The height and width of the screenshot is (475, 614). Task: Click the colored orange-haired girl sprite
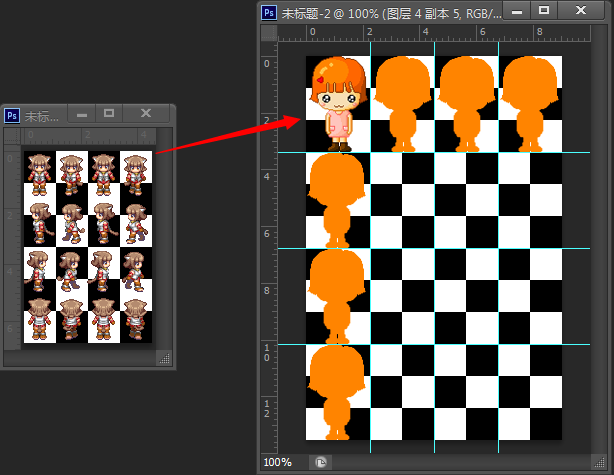[x=339, y=104]
